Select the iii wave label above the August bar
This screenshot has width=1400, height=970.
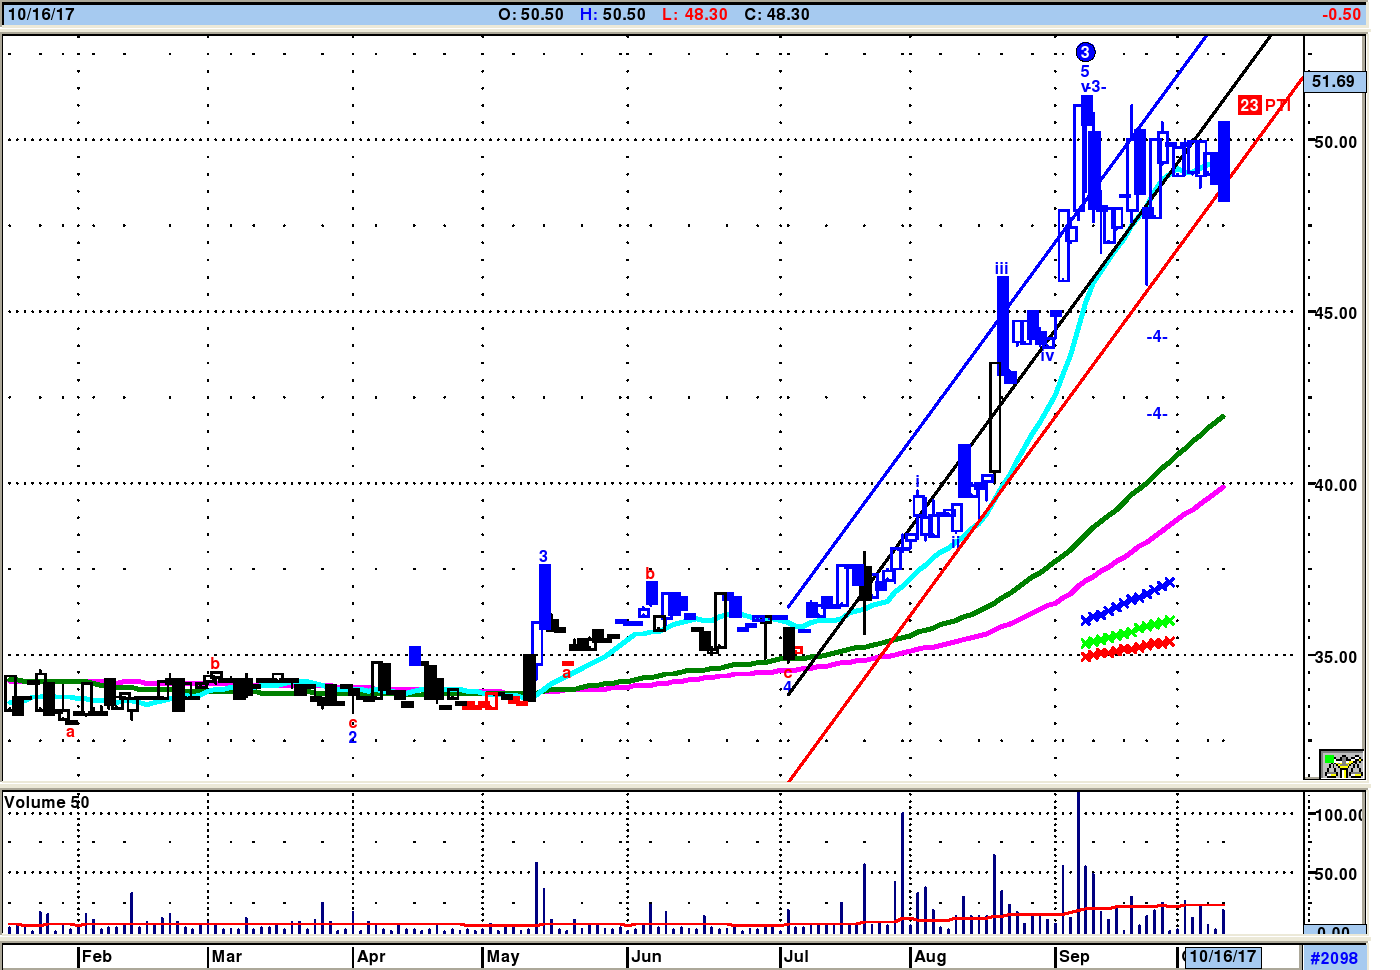click(1001, 269)
